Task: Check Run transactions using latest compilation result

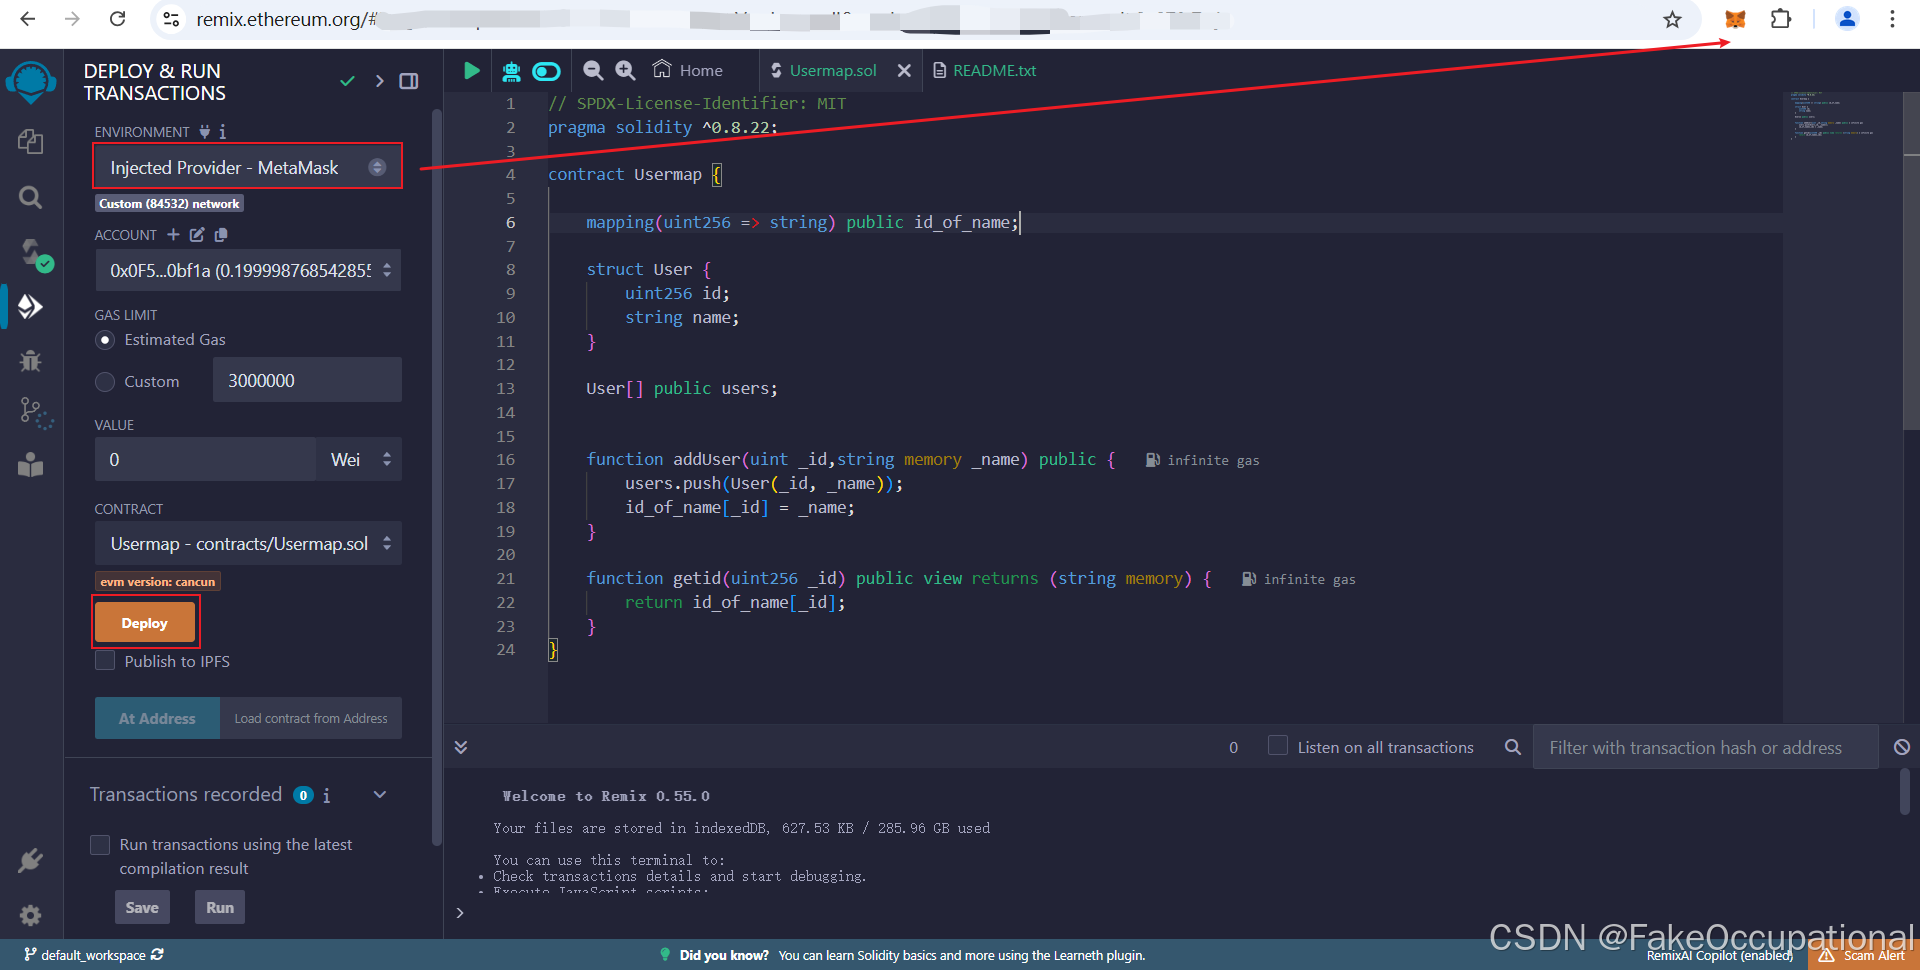Action: click(x=100, y=845)
